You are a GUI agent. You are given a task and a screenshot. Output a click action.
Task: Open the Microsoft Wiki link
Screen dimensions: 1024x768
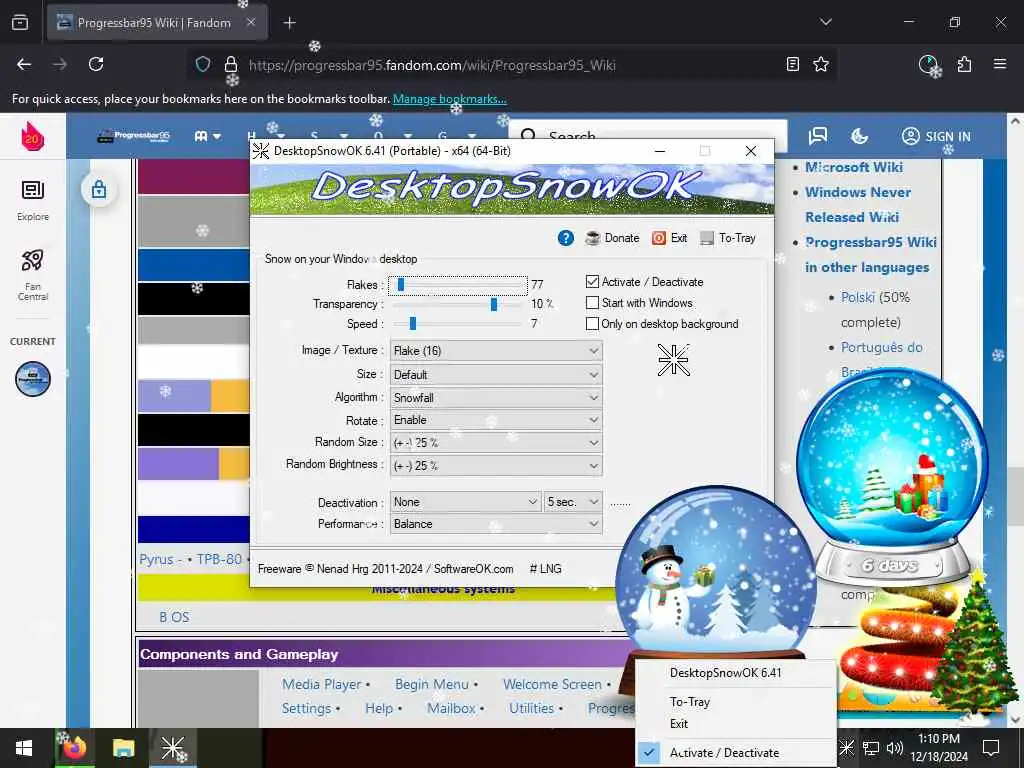(x=854, y=167)
